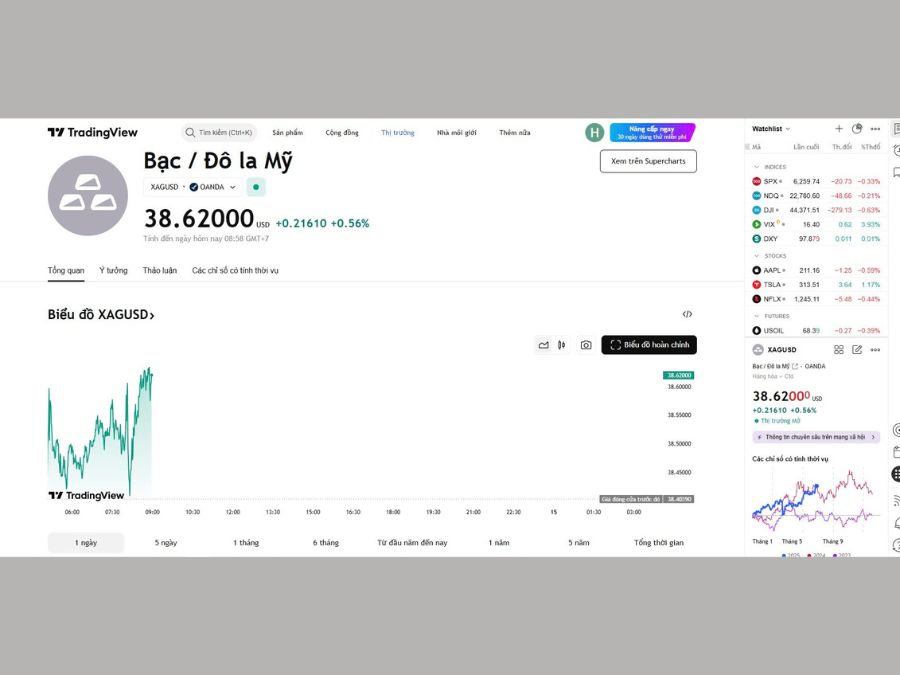Expand Thông tin chuyên sâu trên mạng xã hội
The width and height of the screenshot is (900, 675).
816,437
